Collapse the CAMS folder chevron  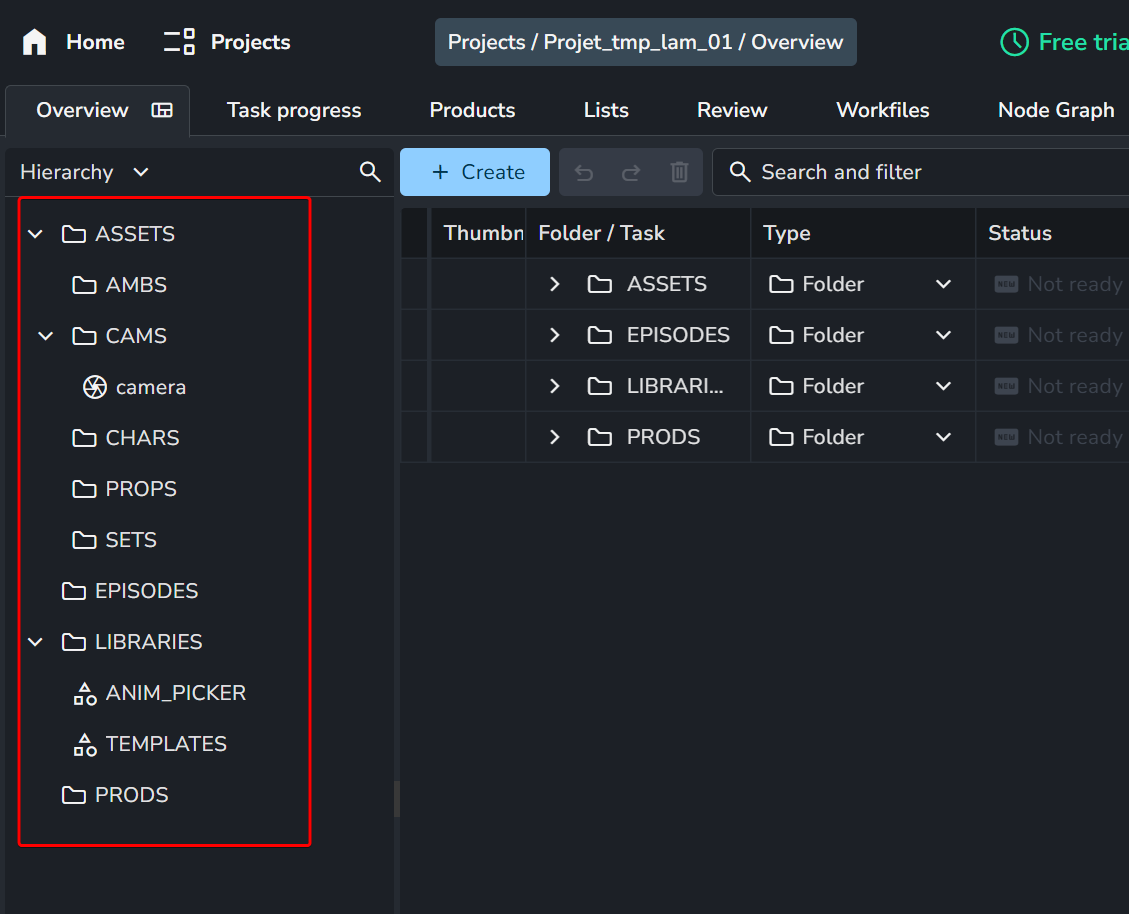[46, 336]
